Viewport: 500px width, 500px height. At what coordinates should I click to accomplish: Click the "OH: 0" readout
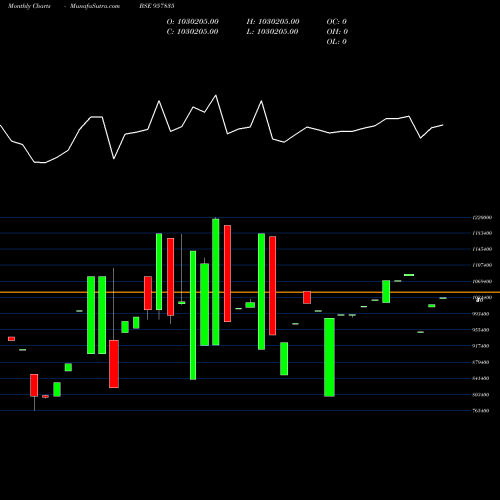337,32
